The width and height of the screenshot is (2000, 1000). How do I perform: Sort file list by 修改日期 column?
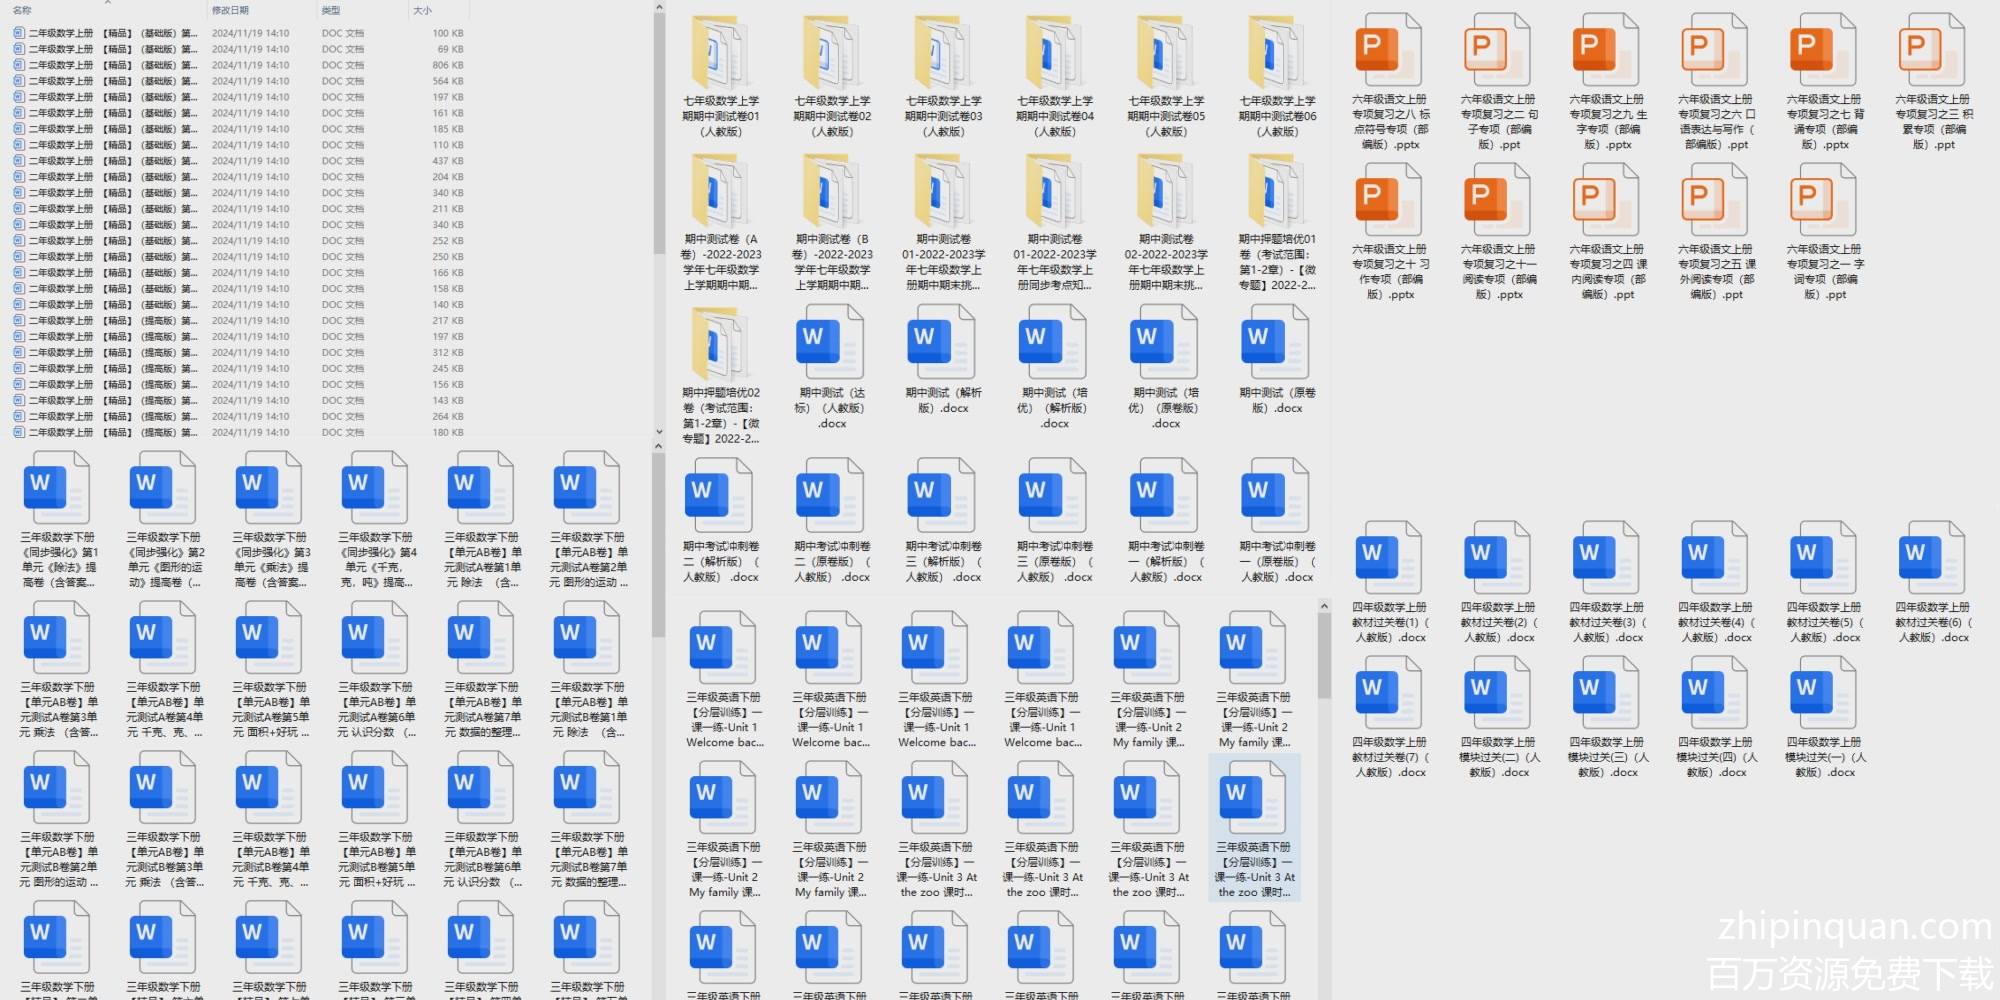230,10
